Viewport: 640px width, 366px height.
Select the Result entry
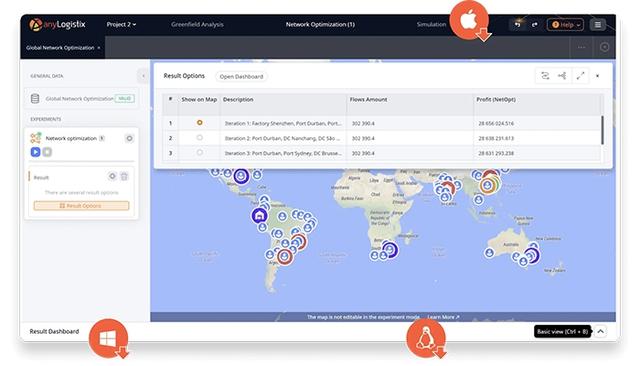[41, 177]
